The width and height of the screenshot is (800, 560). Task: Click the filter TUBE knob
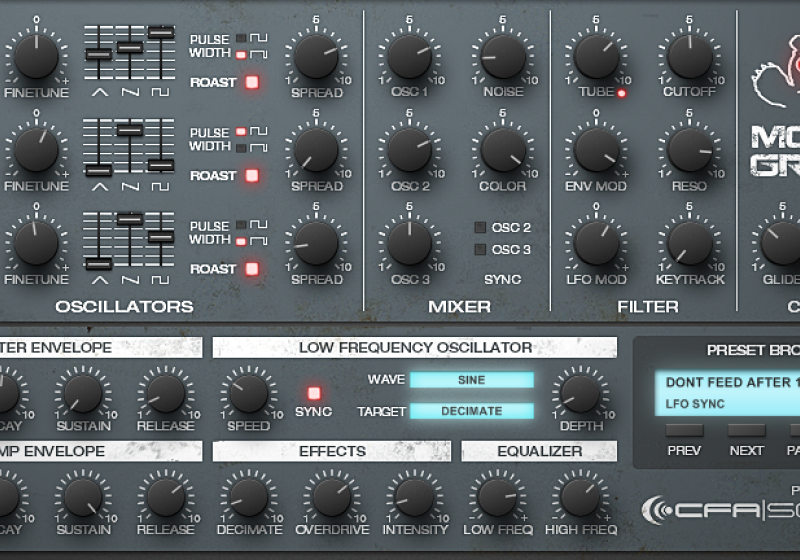(x=596, y=56)
